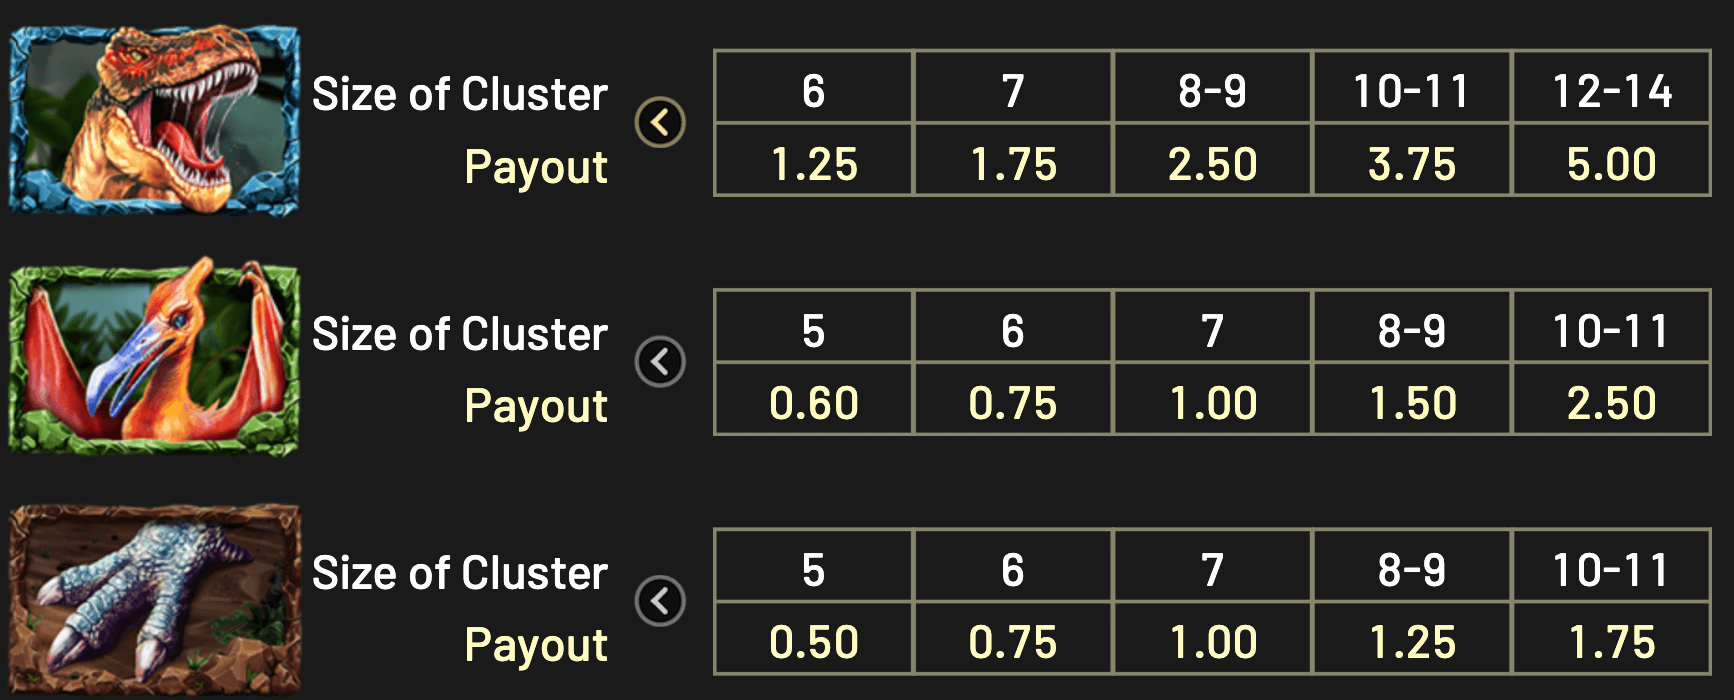Click the claw symbol Size of Cluster label
1734x700 pixels.
(x=459, y=574)
